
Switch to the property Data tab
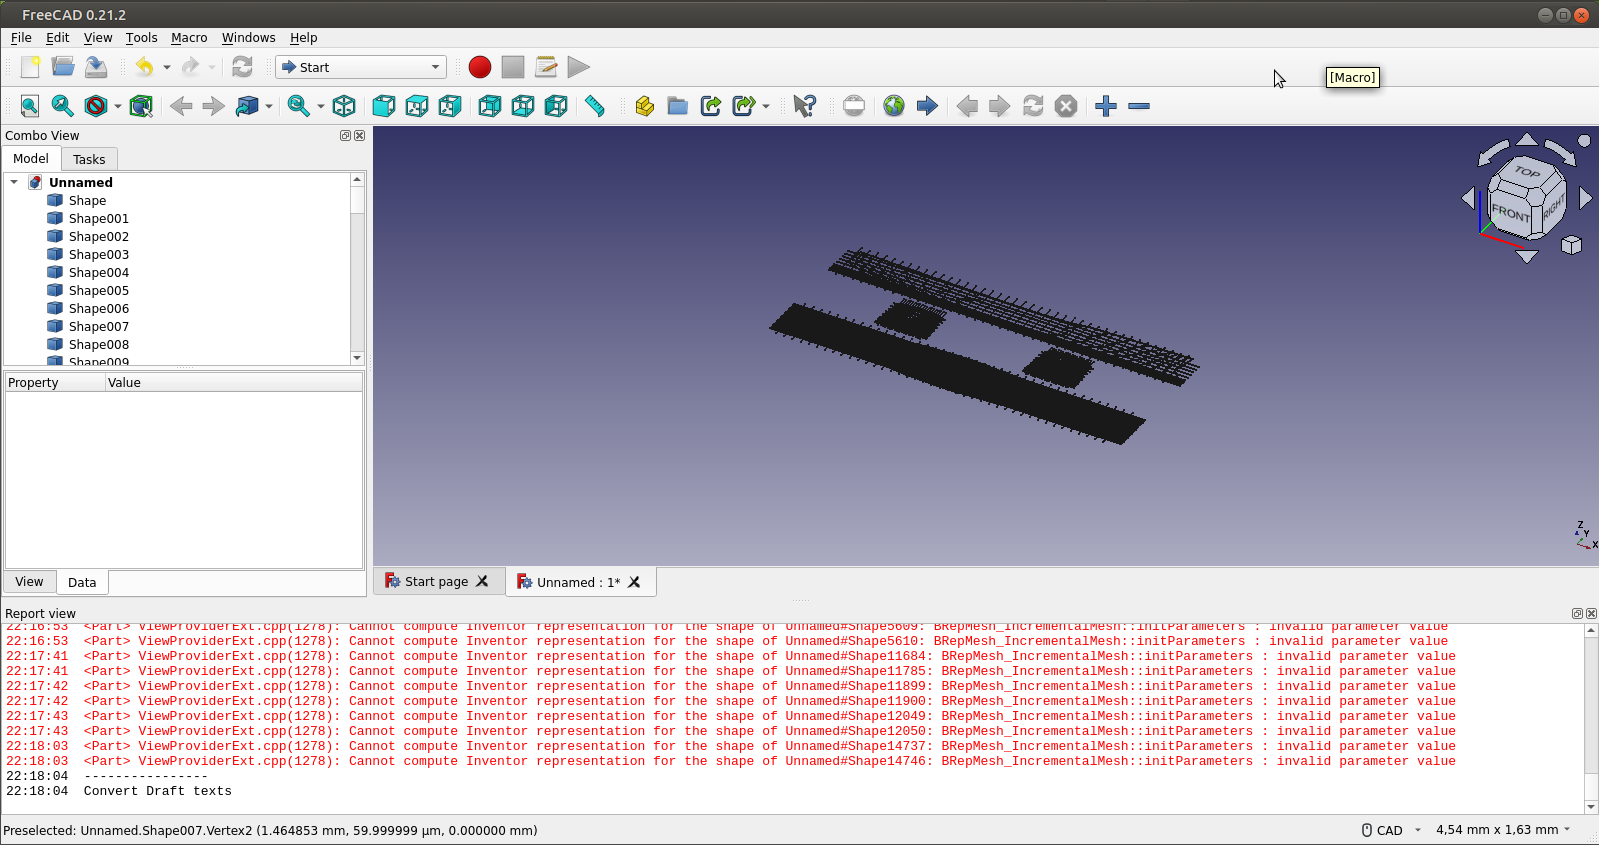[82, 582]
